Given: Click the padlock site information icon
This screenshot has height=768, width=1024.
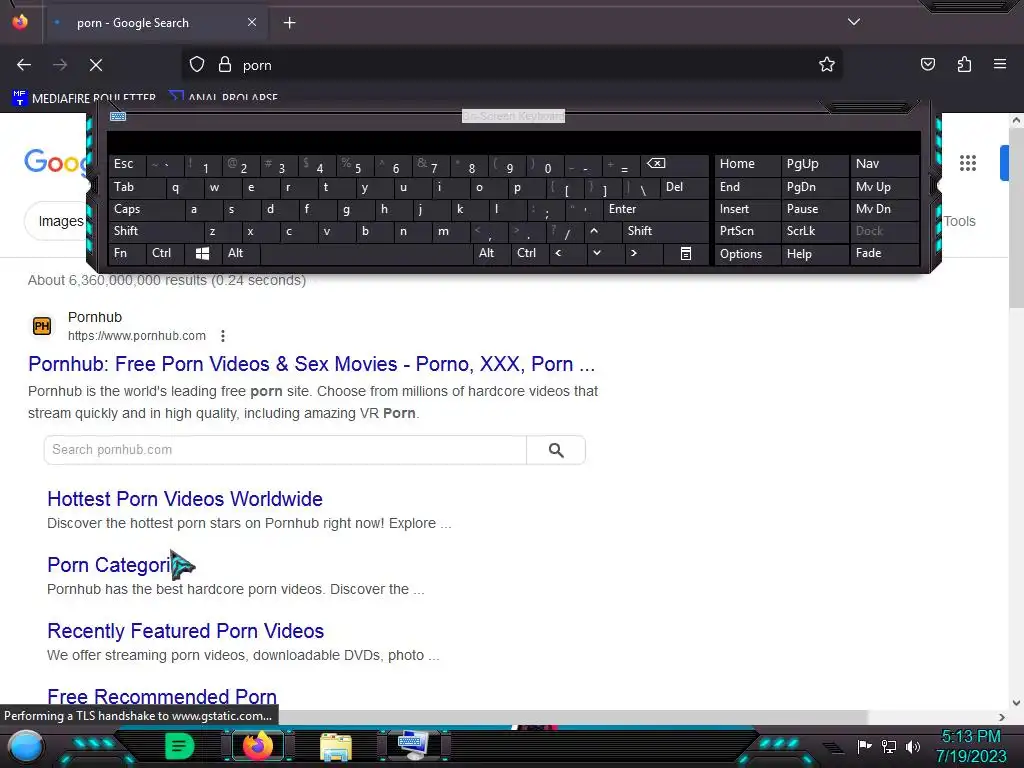Looking at the screenshot, I should coord(225,65).
